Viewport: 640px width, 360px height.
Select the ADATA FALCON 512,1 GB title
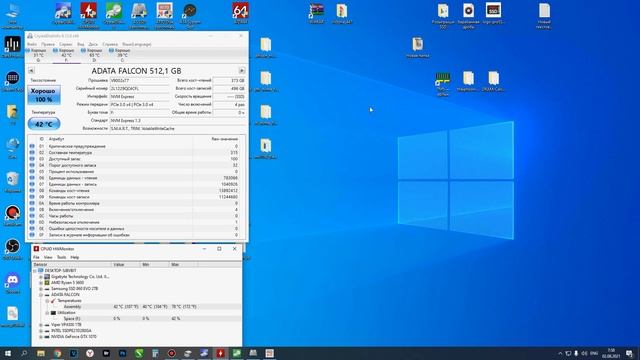[136, 71]
